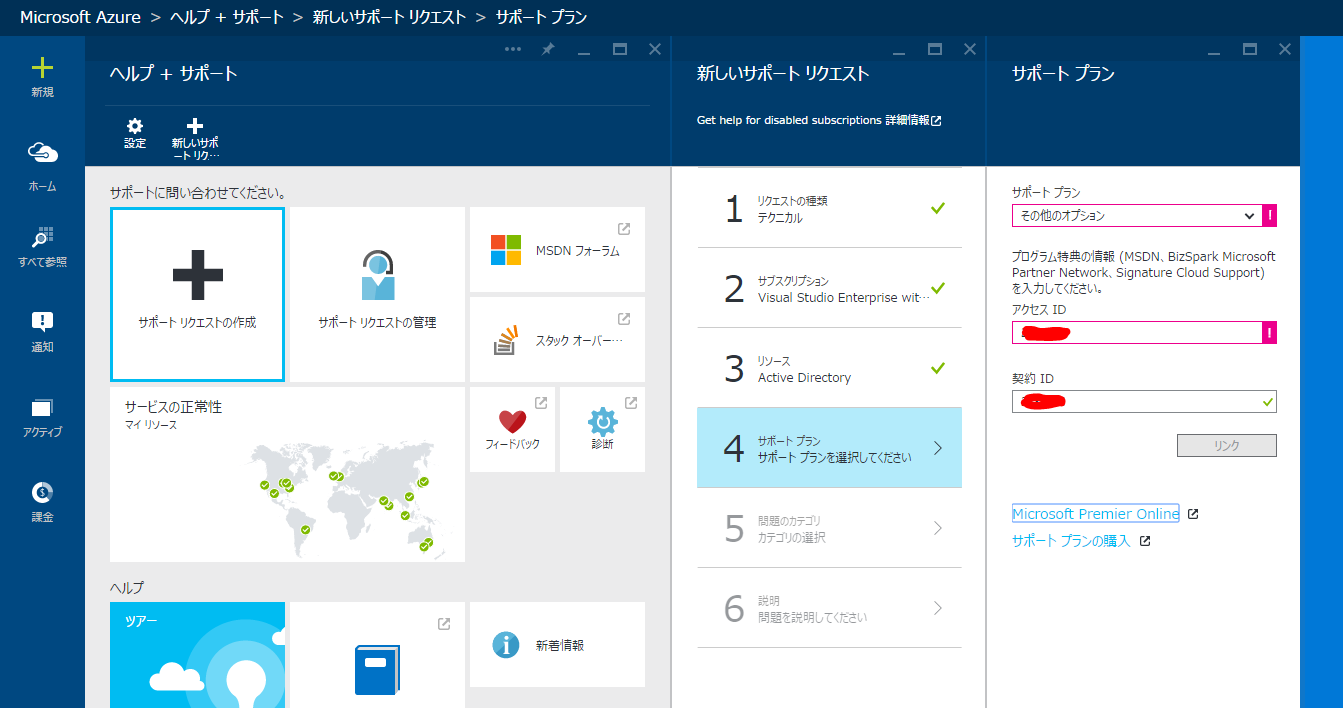Pin the ヘルプ+サポート blade
Viewport: 1343px width, 708px height.
[x=548, y=49]
